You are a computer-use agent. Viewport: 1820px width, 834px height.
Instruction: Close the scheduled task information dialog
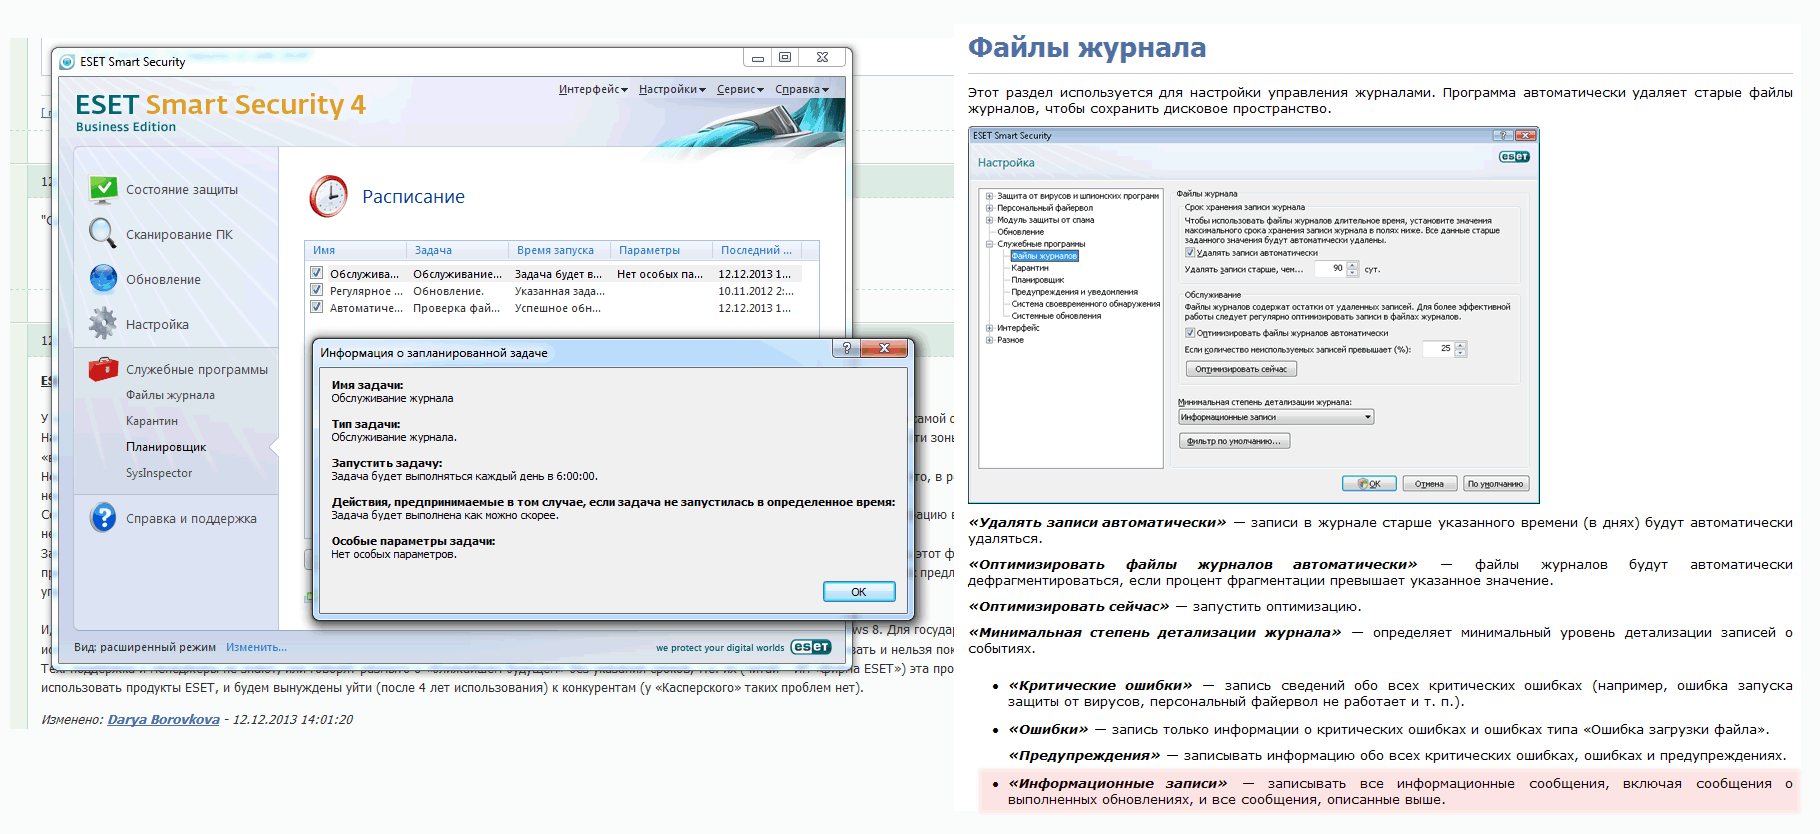click(x=884, y=348)
